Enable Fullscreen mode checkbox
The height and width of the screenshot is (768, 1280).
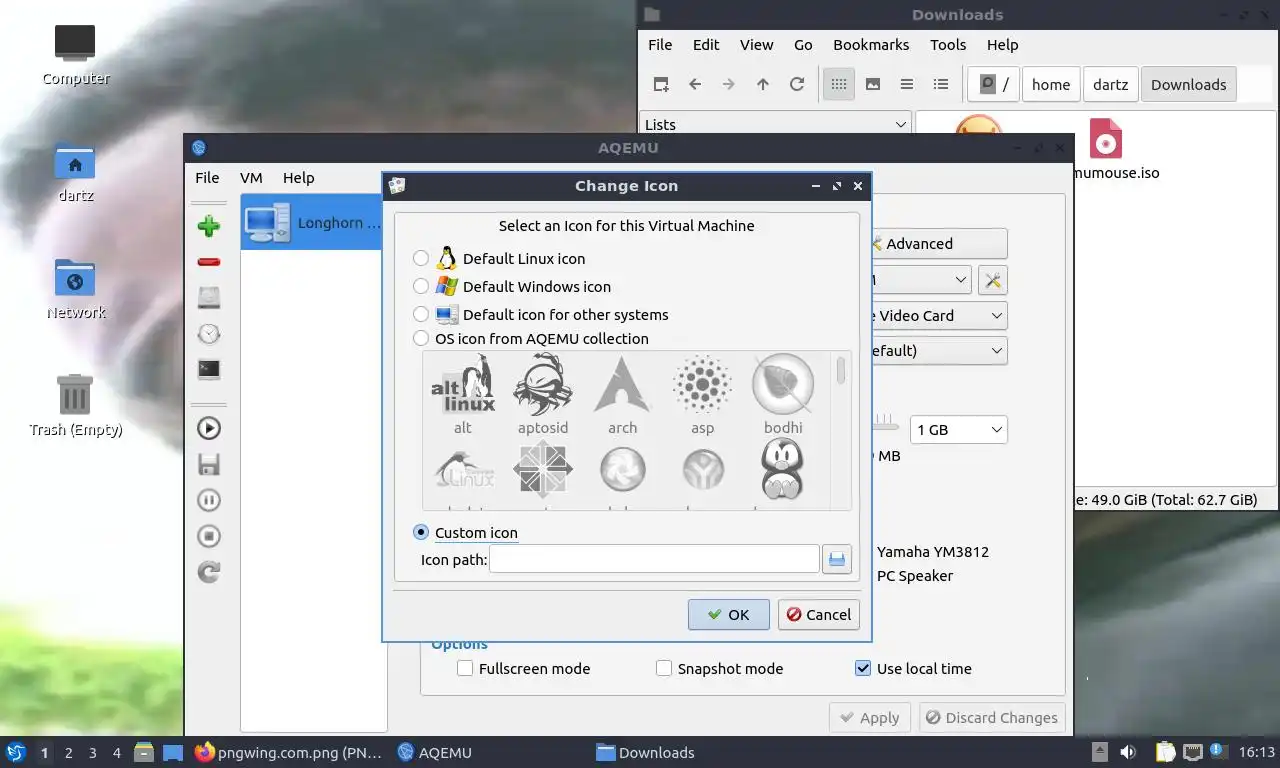[x=465, y=668]
